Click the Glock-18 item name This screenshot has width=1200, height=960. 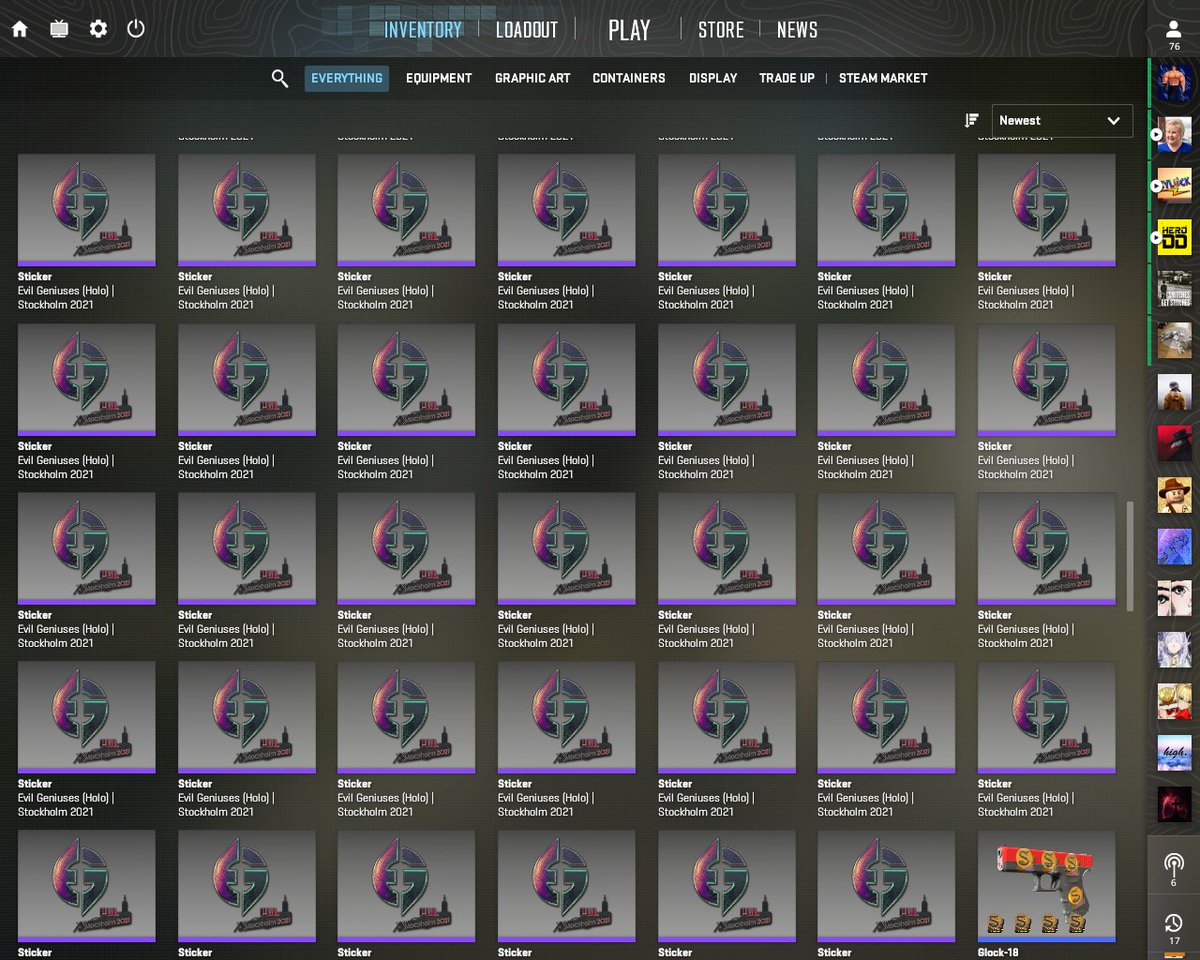pos(1000,953)
